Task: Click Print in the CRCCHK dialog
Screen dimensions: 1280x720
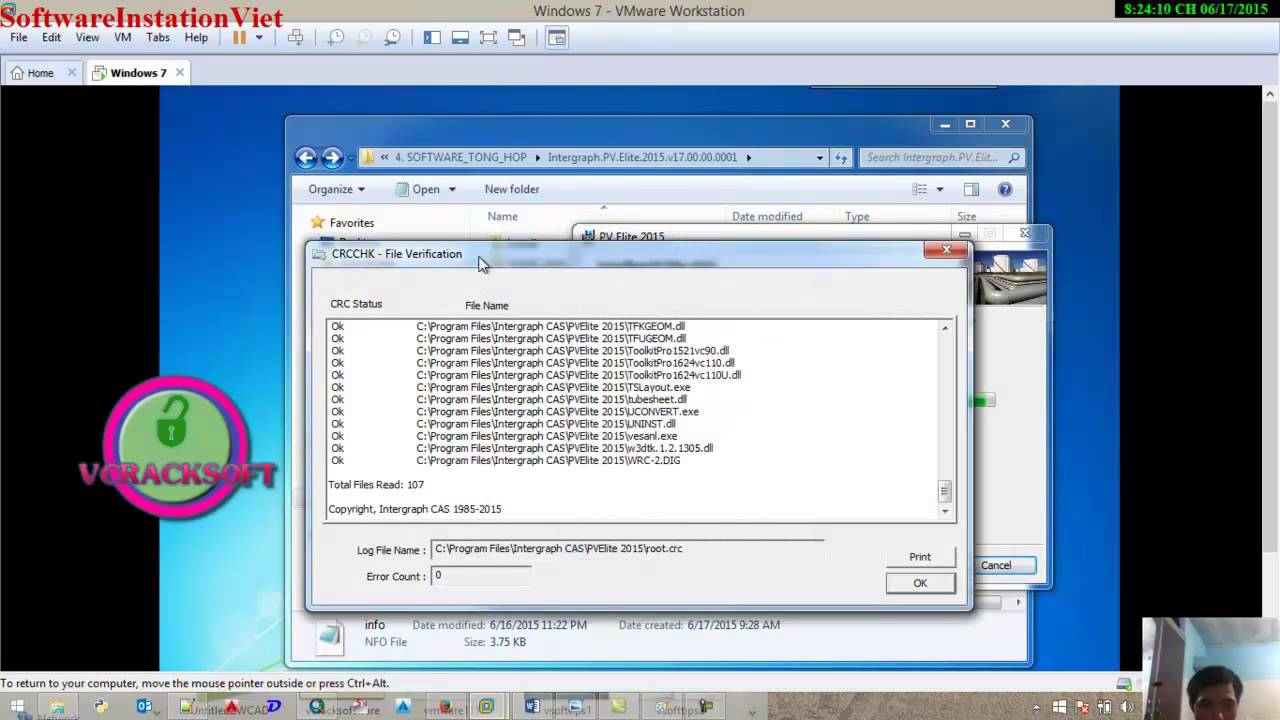Action: click(920, 557)
